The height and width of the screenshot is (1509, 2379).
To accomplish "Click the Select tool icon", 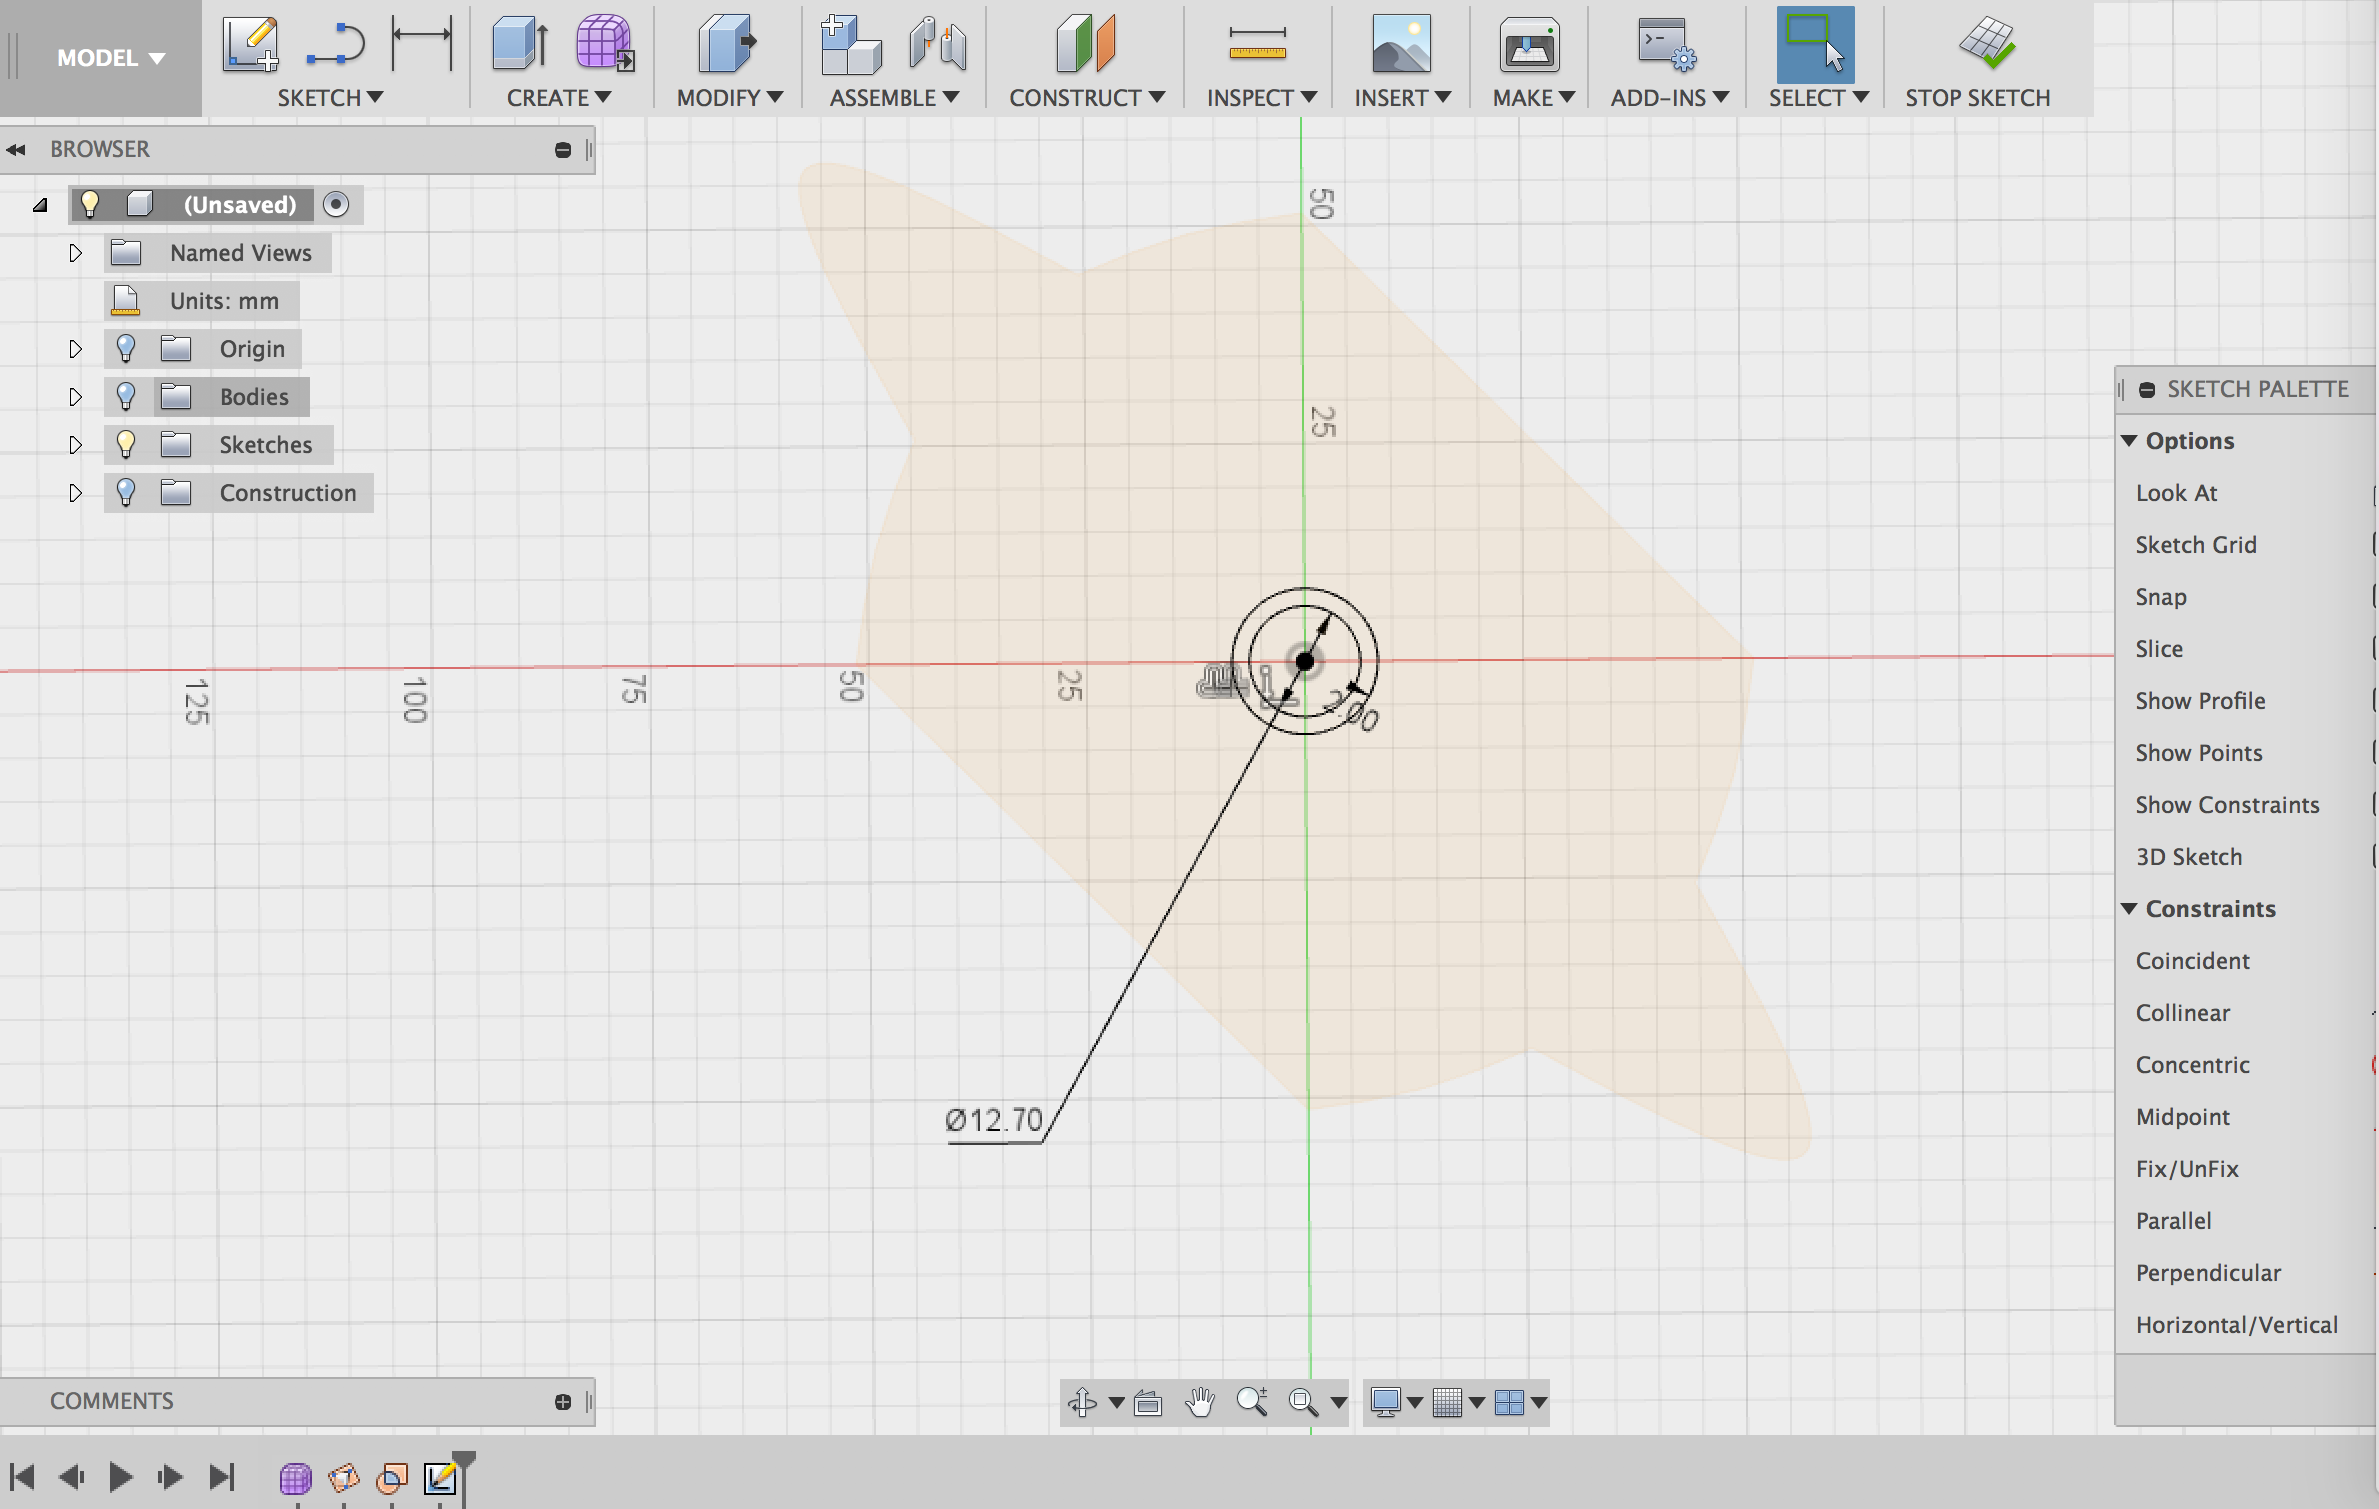I will pos(1815,44).
